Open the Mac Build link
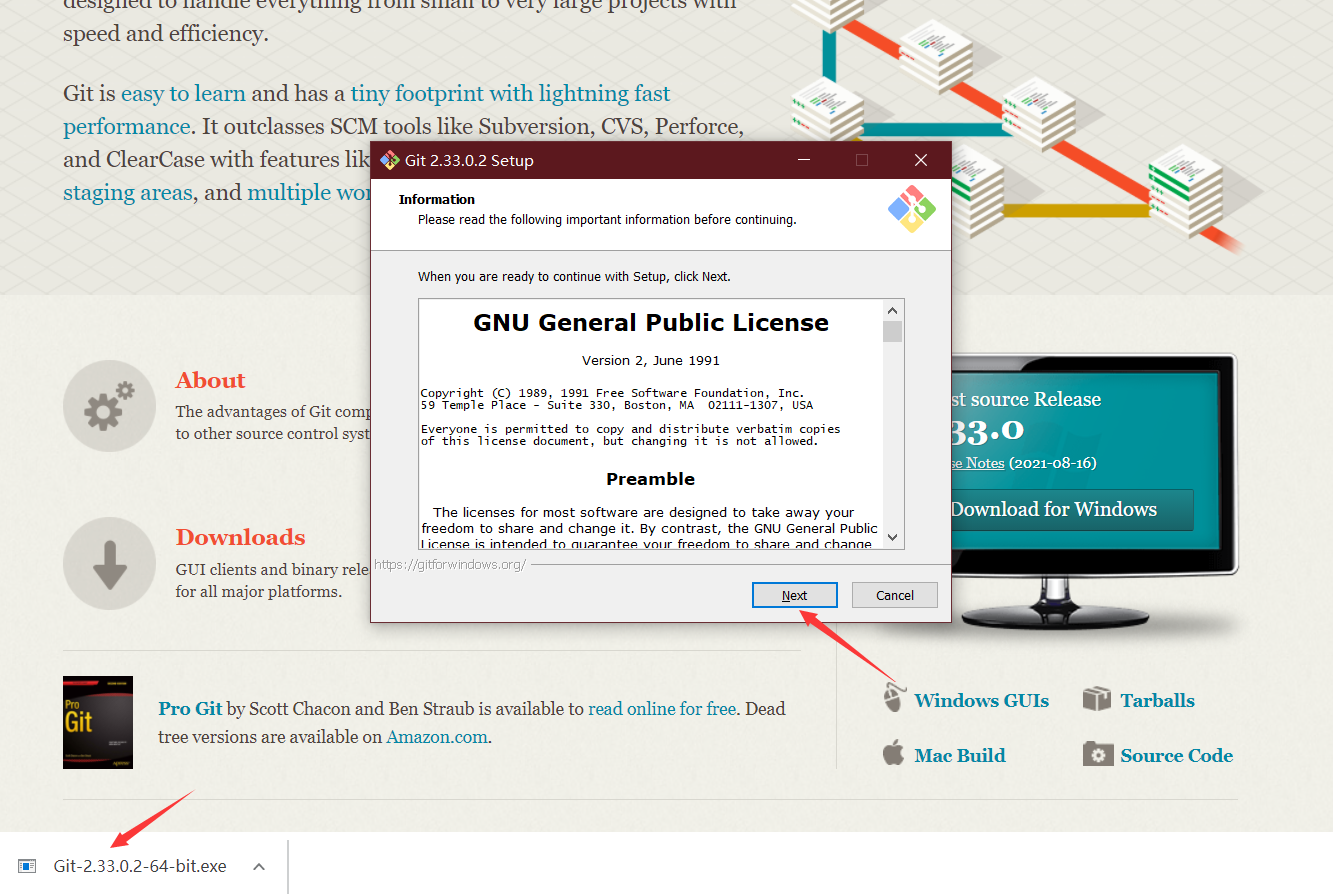The width and height of the screenshot is (1333, 894). pyautogui.click(x=960, y=755)
